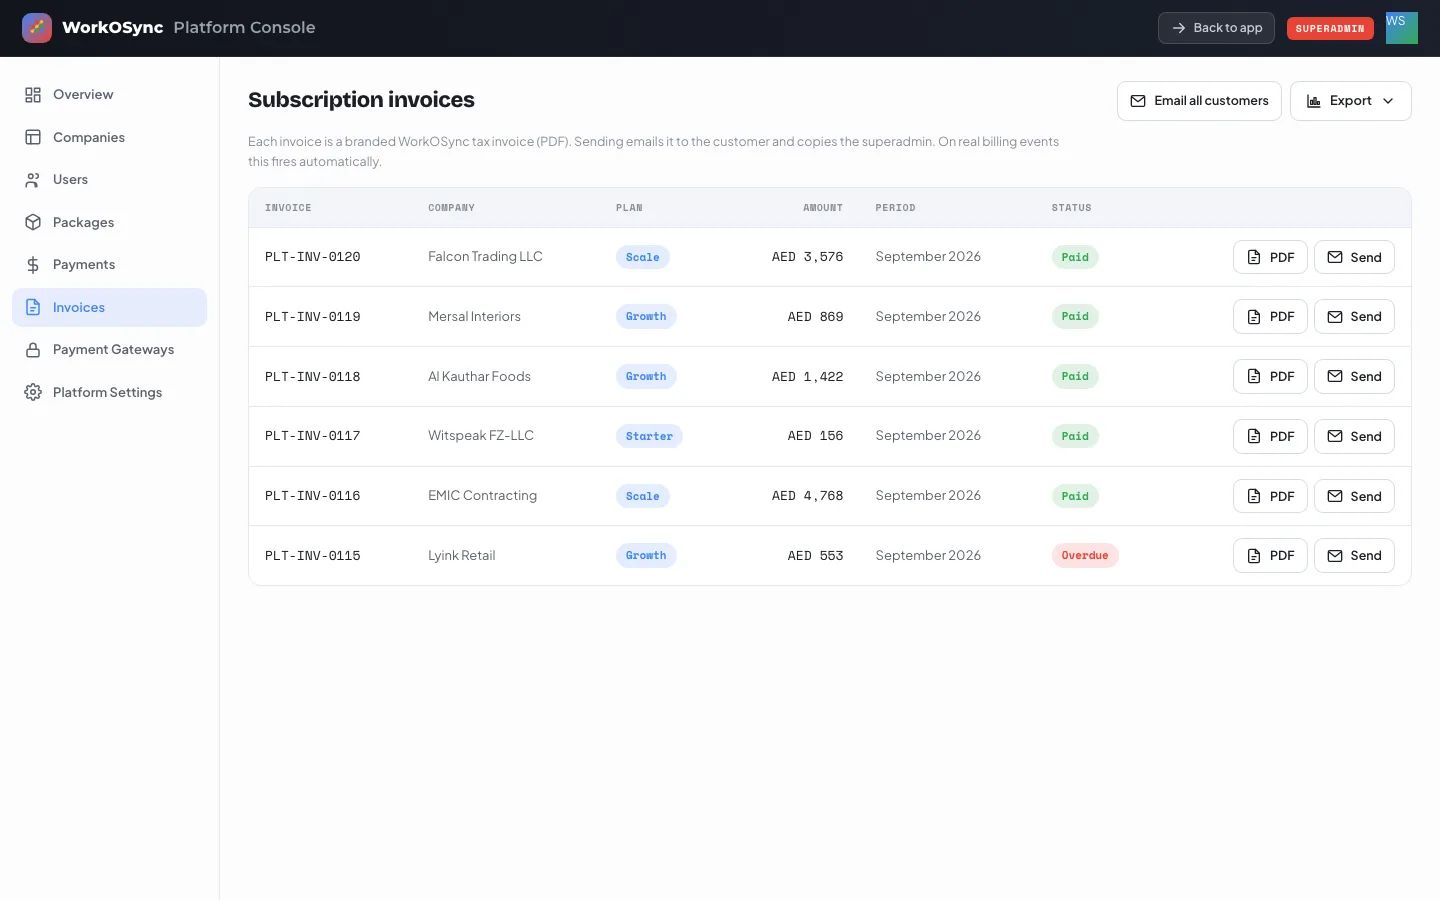This screenshot has height=900, width=1440.
Task: Click the SUPERADMIN badge
Action: (1330, 29)
